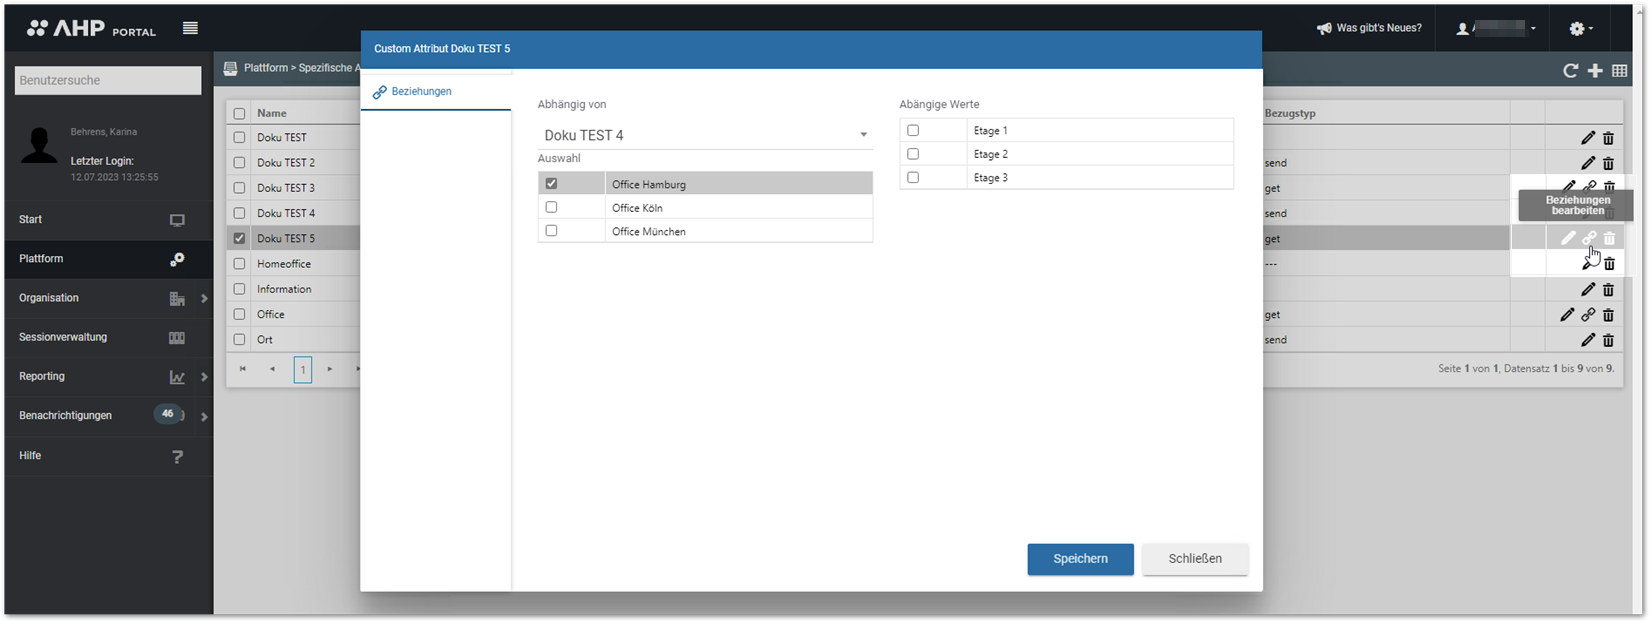Check the Doku TEST 2 row checkbox
Screen dimensions: 1650x622
tap(239, 162)
